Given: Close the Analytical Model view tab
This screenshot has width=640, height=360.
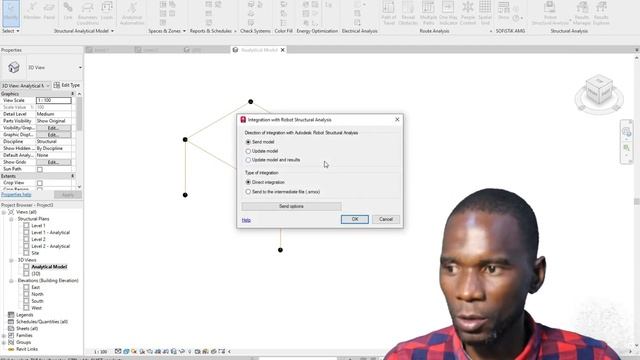Looking at the screenshot, I should tap(282, 50).
